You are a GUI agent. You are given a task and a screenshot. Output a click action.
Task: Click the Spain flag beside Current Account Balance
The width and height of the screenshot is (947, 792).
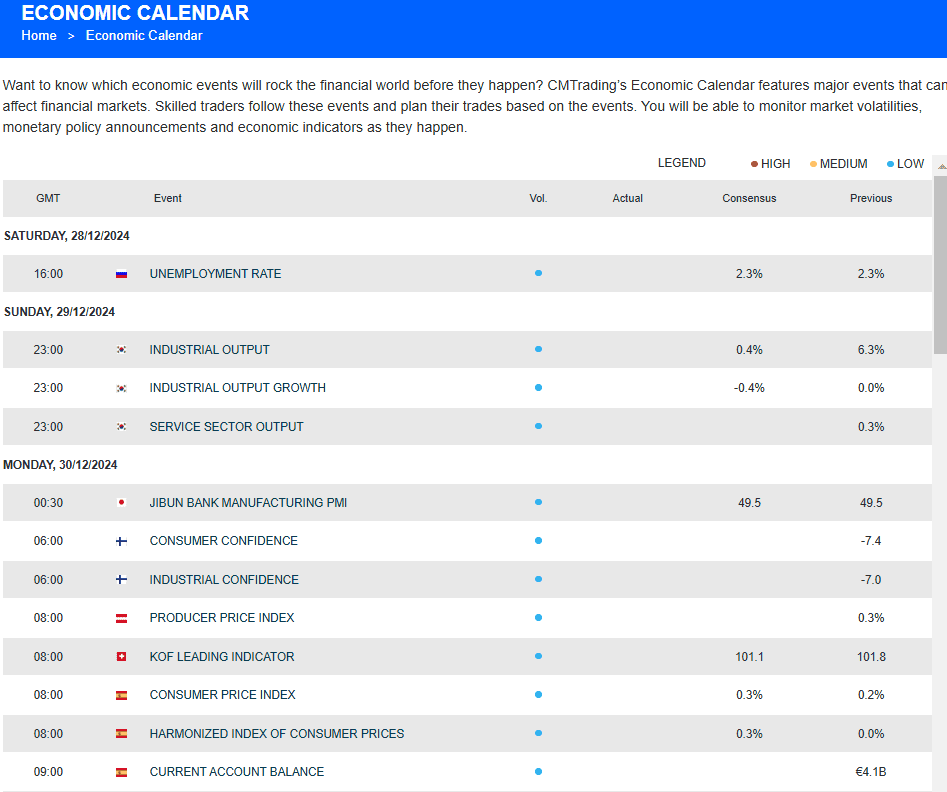121,772
